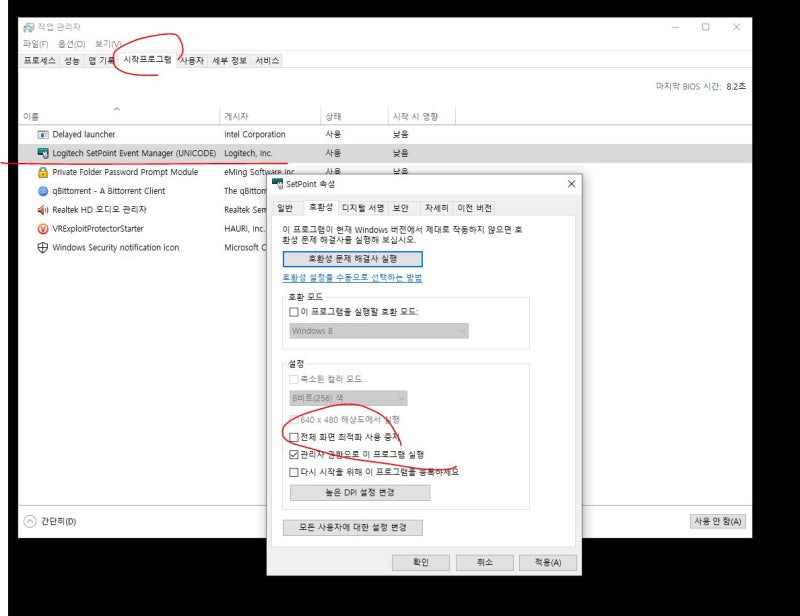Click the Logitech SetPoint Event Manager icon
Image resolution: width=800 pixels, height=616 pixels.
pyautogui.click(x=43, y=153)
